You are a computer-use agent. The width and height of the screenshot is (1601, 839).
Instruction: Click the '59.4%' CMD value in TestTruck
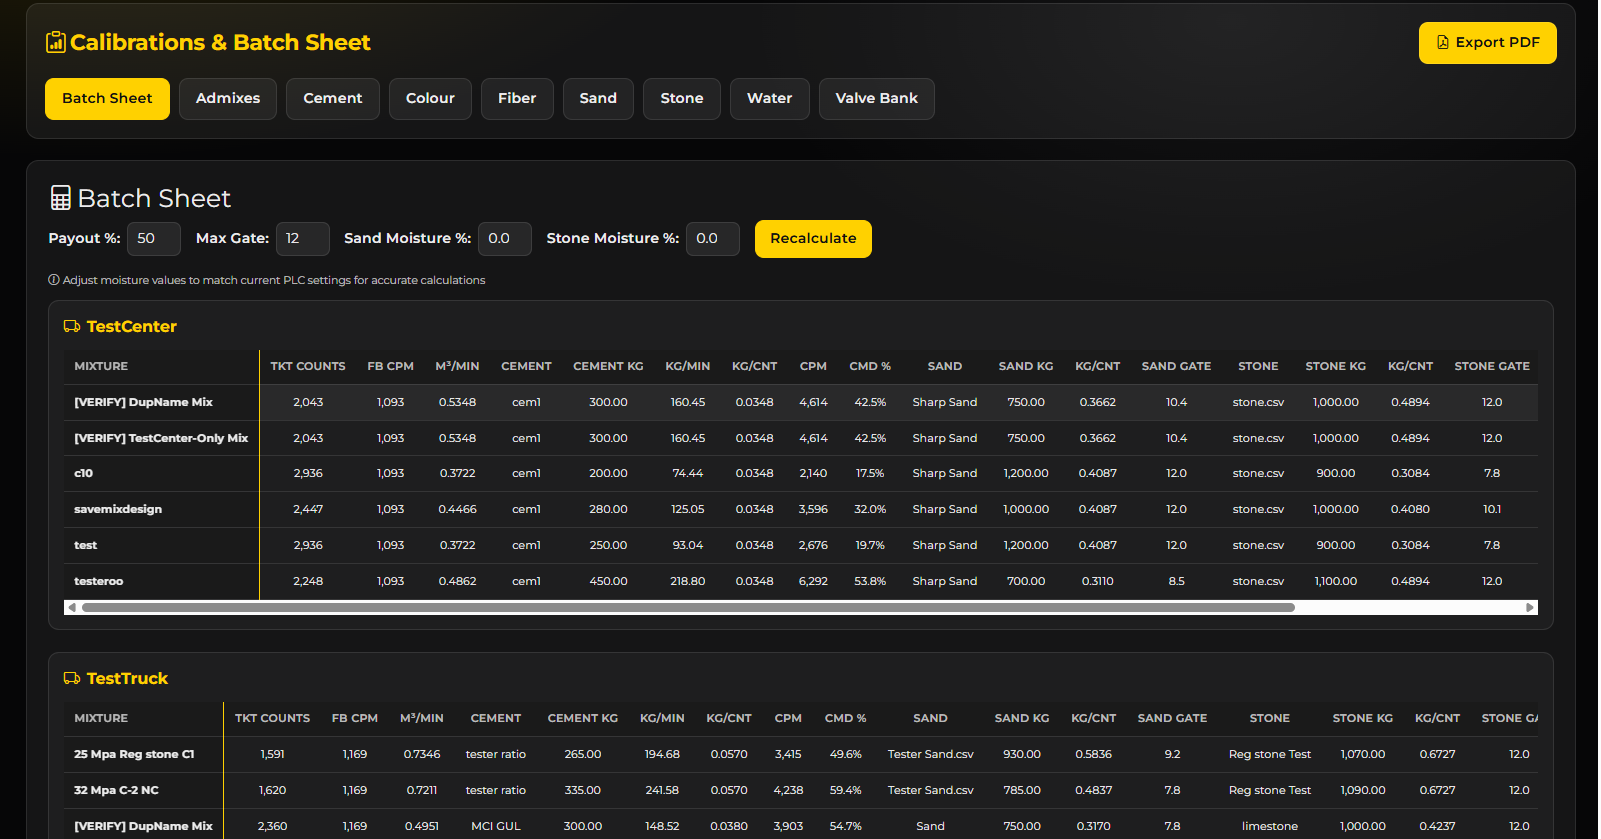click(846, 790)
